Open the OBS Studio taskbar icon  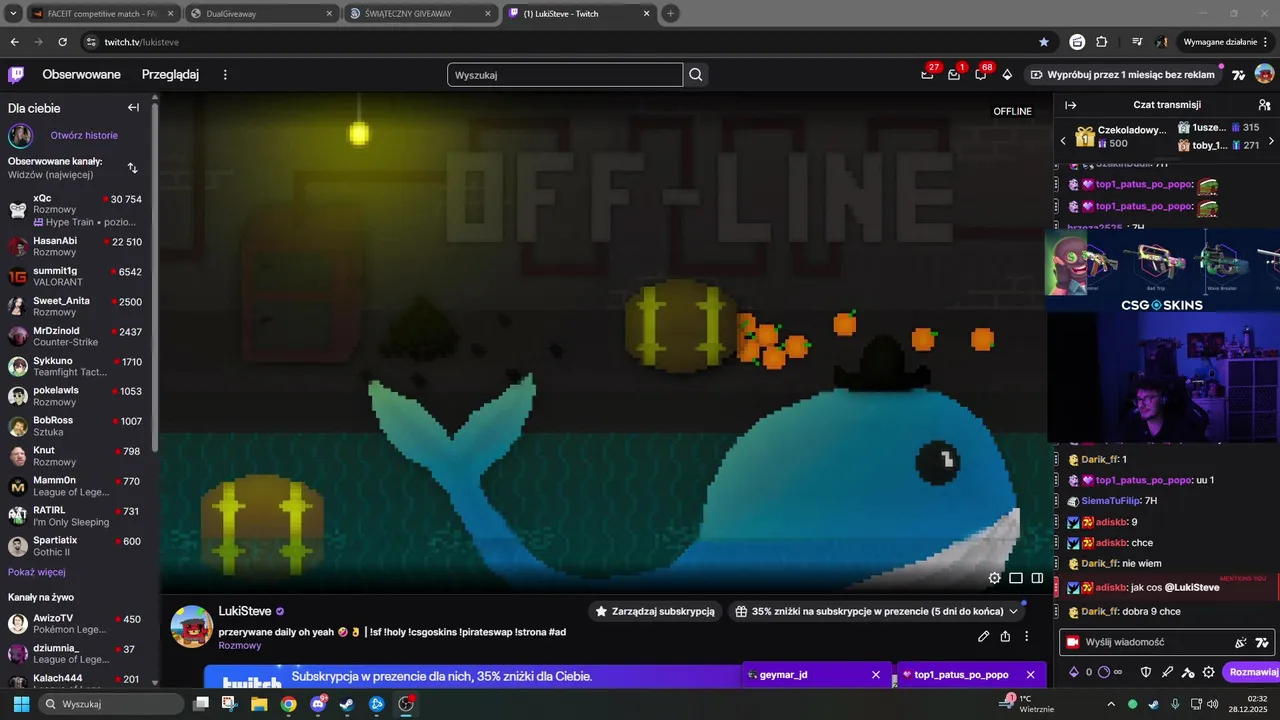tap(405, 704)
